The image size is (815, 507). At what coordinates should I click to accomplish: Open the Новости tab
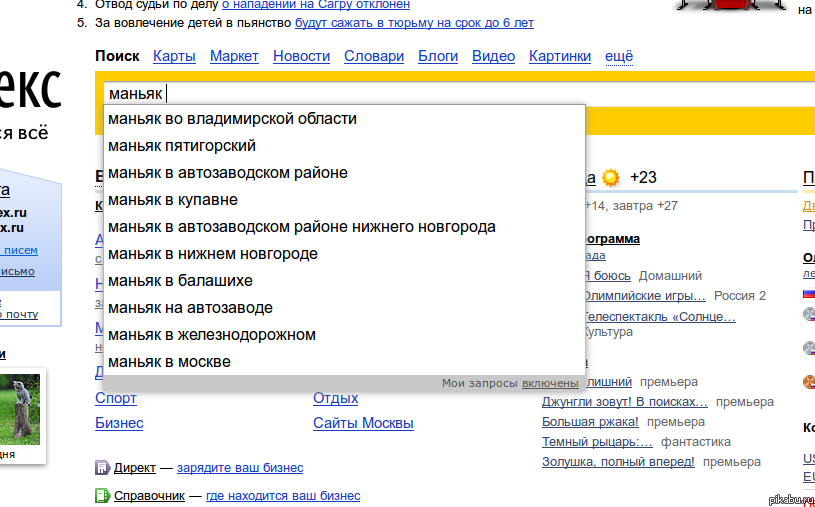pyautogui.click(x=301, y=57)
